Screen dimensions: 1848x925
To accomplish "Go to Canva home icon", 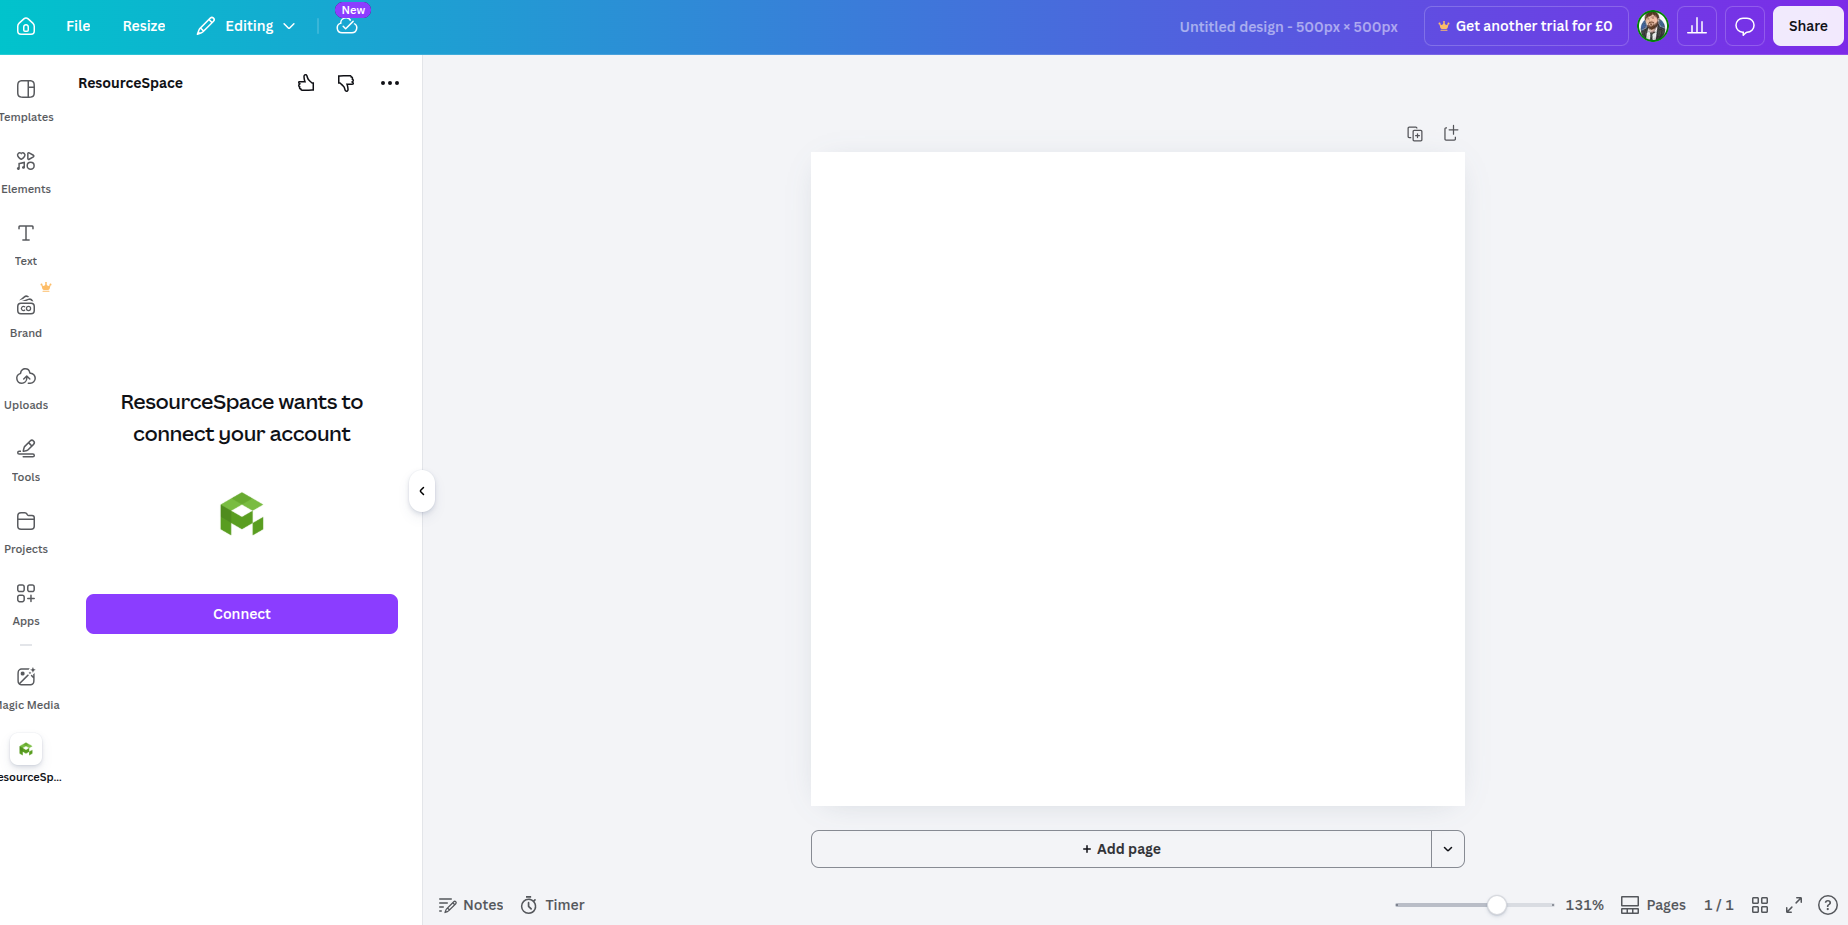I will (26, 26).
